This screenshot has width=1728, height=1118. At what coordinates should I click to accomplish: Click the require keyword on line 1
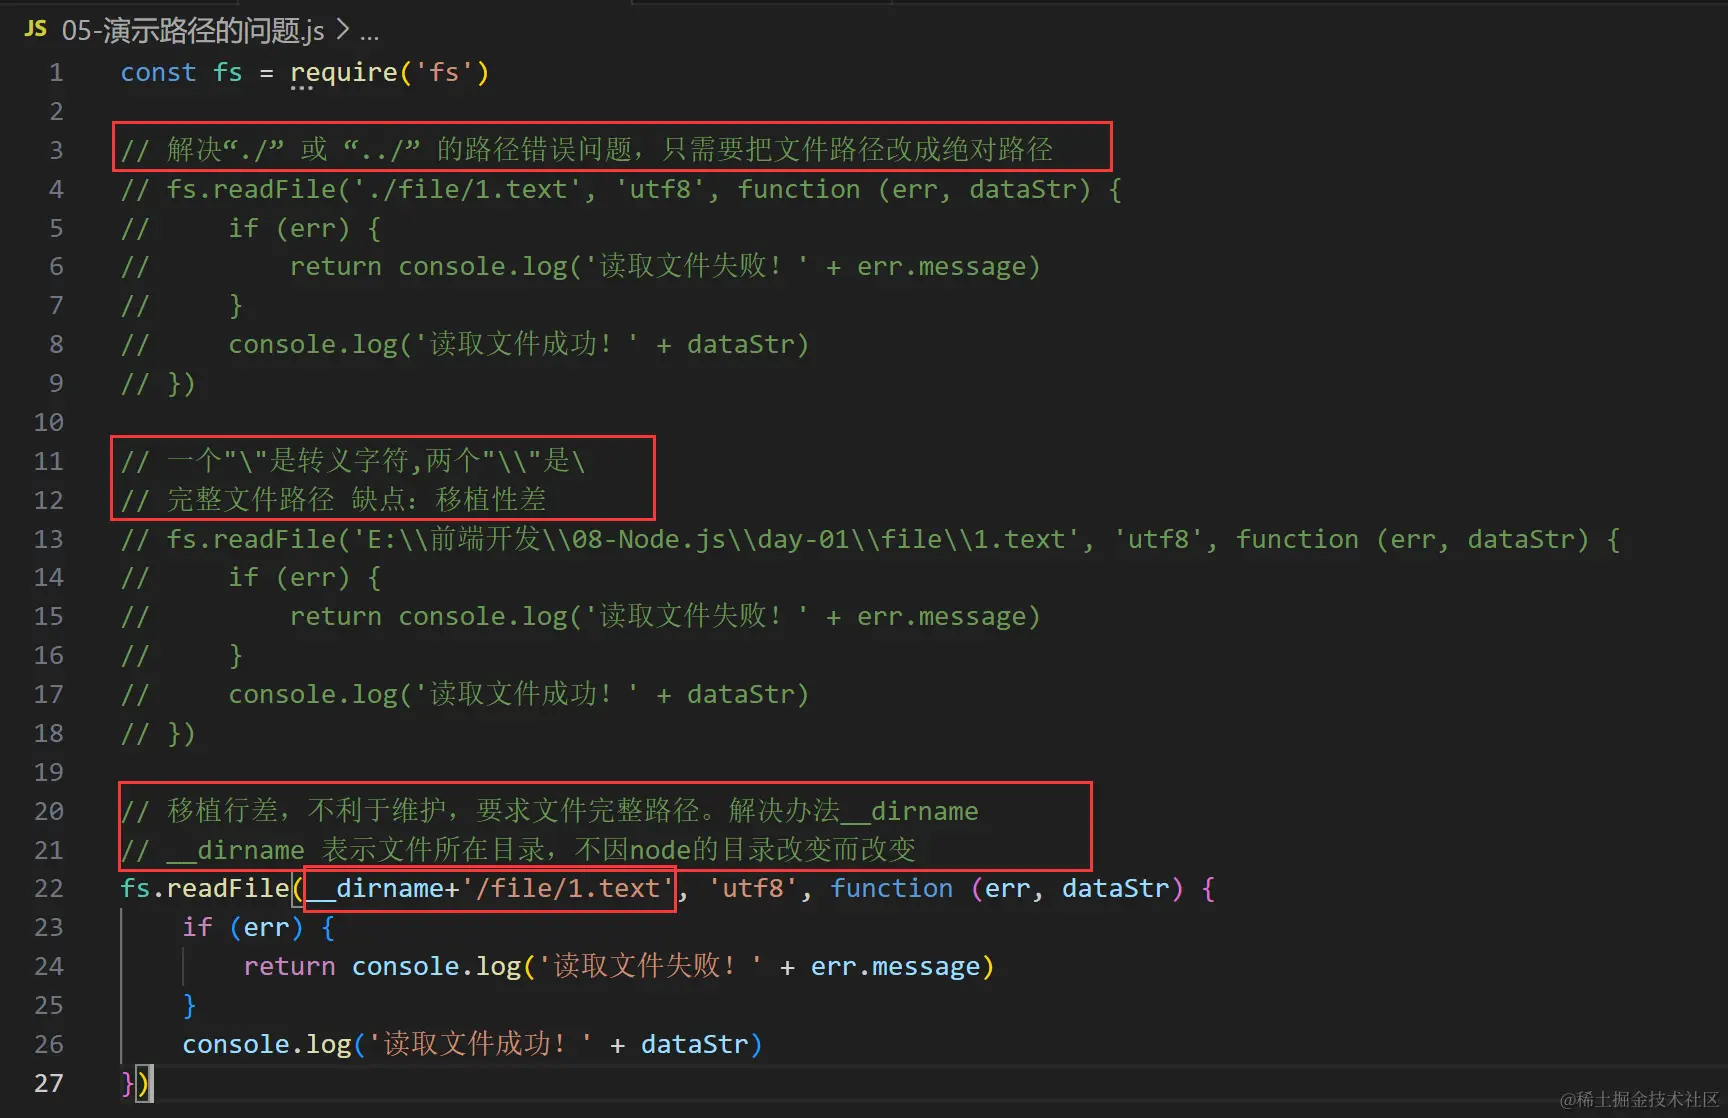(x=344, y=72)
